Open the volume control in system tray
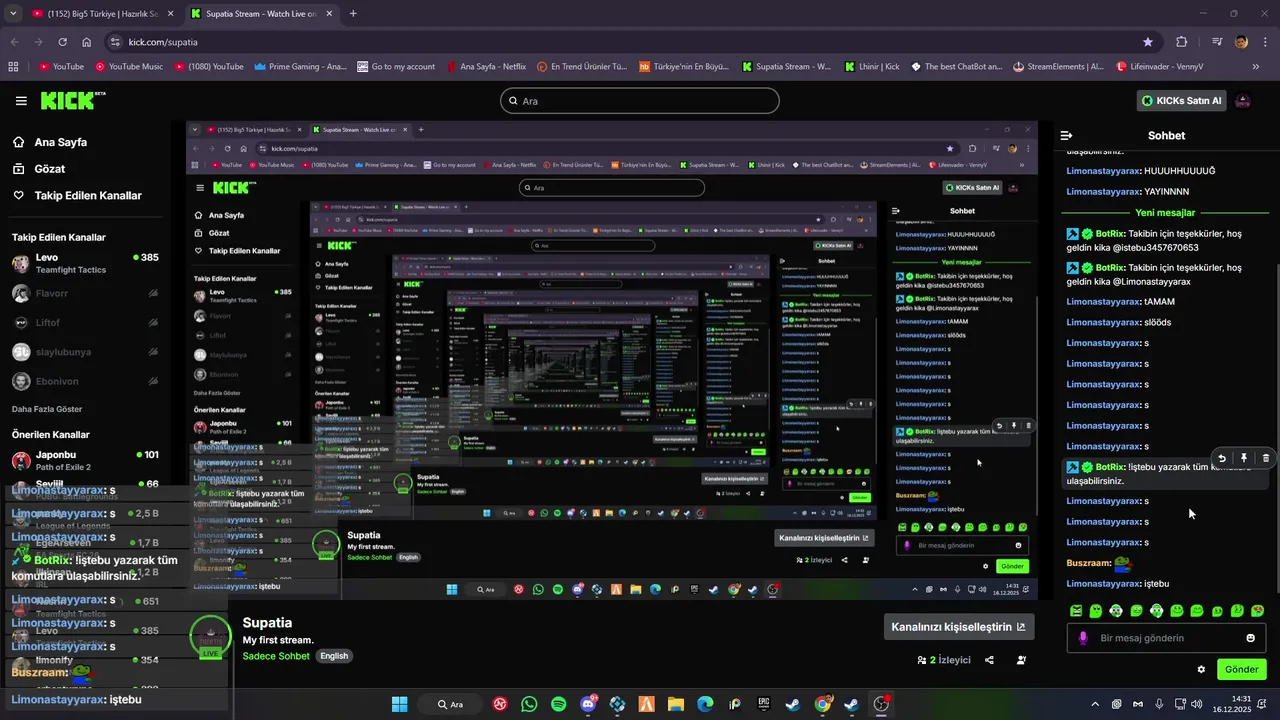1280x720 pixels. tap(1198, 704)
